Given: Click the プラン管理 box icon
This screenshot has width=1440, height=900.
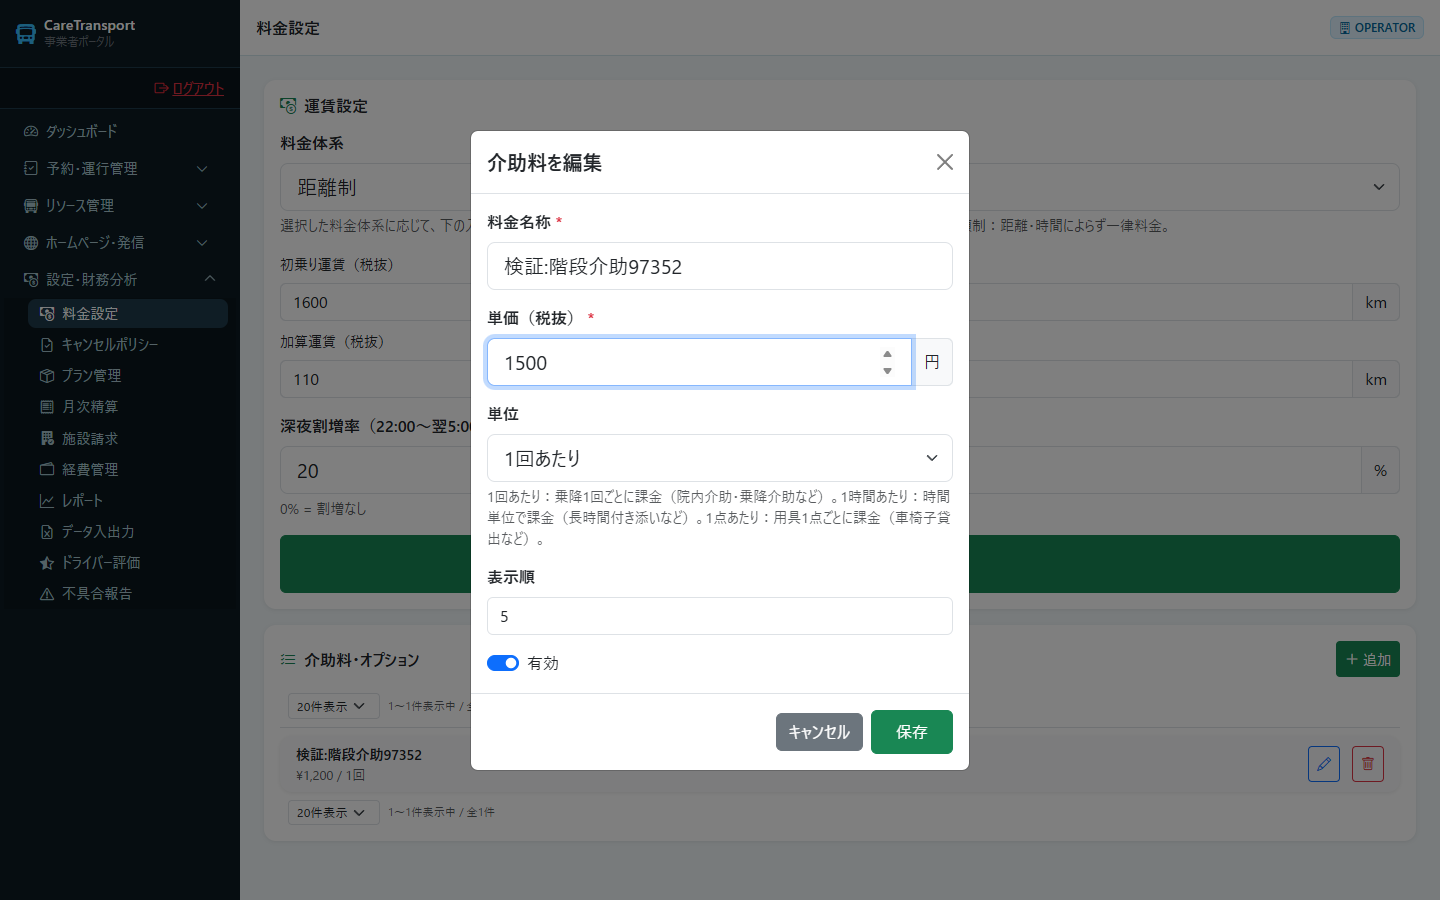Looking at the screenshot, I should point(47,375).
